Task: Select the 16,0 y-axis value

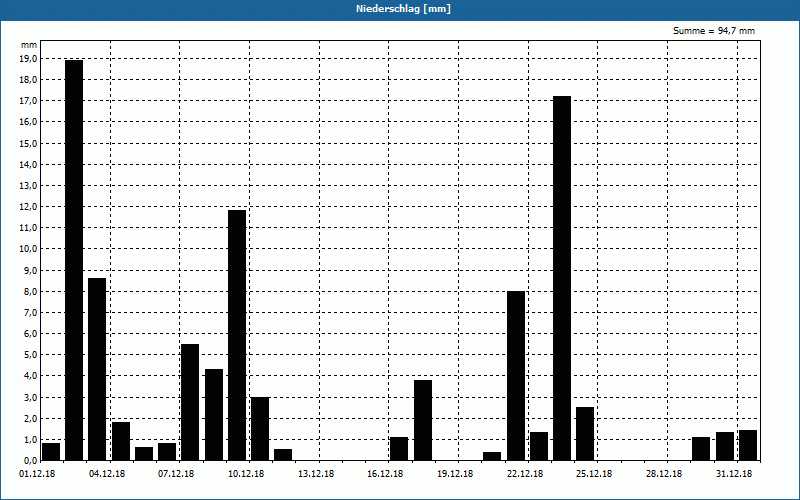Action: tap(28, 122)
